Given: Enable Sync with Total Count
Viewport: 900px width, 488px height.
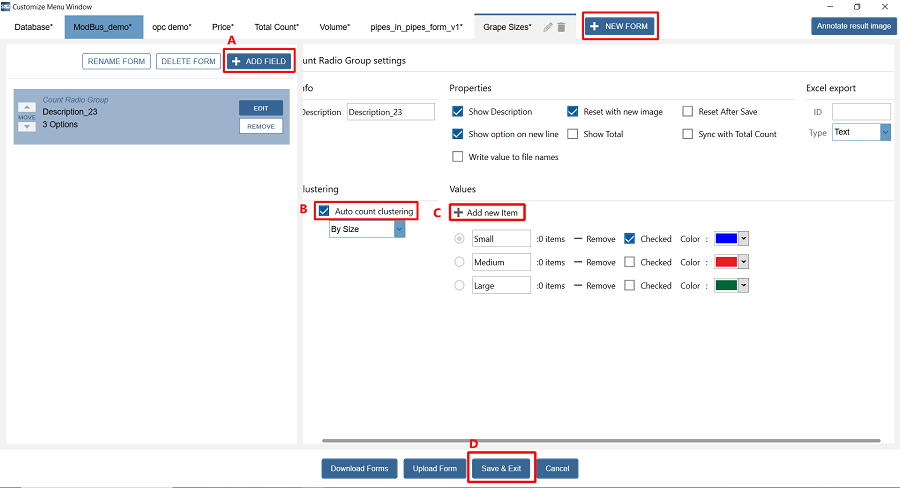Looking at the screenshot, I should (x=688, y=134).
